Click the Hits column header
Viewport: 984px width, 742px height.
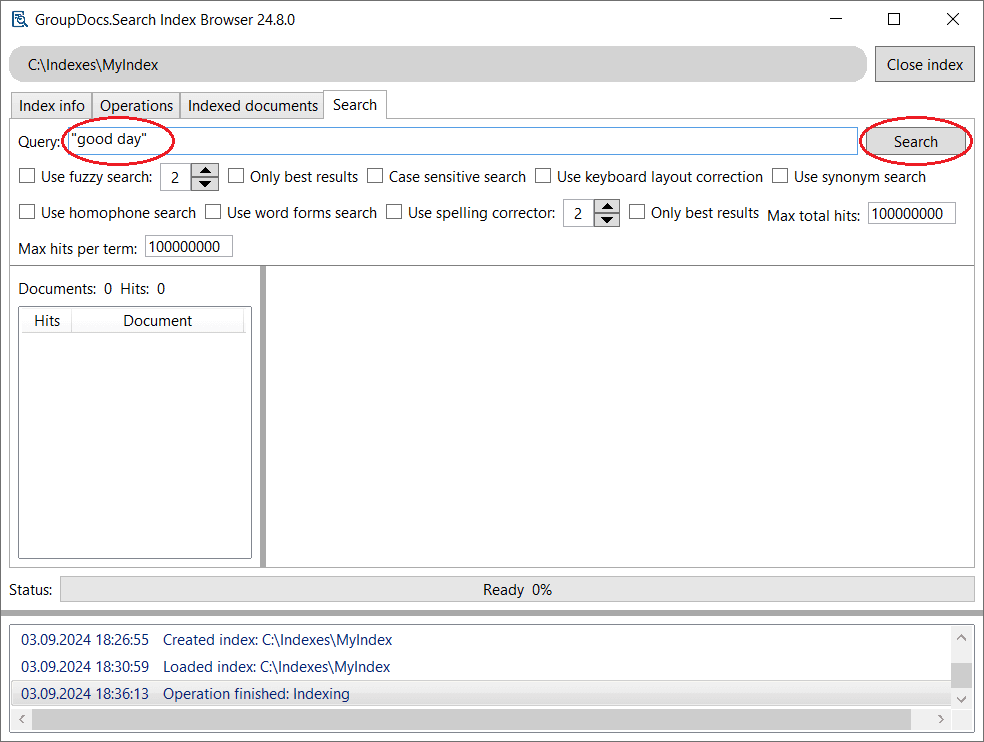[47, 321]
